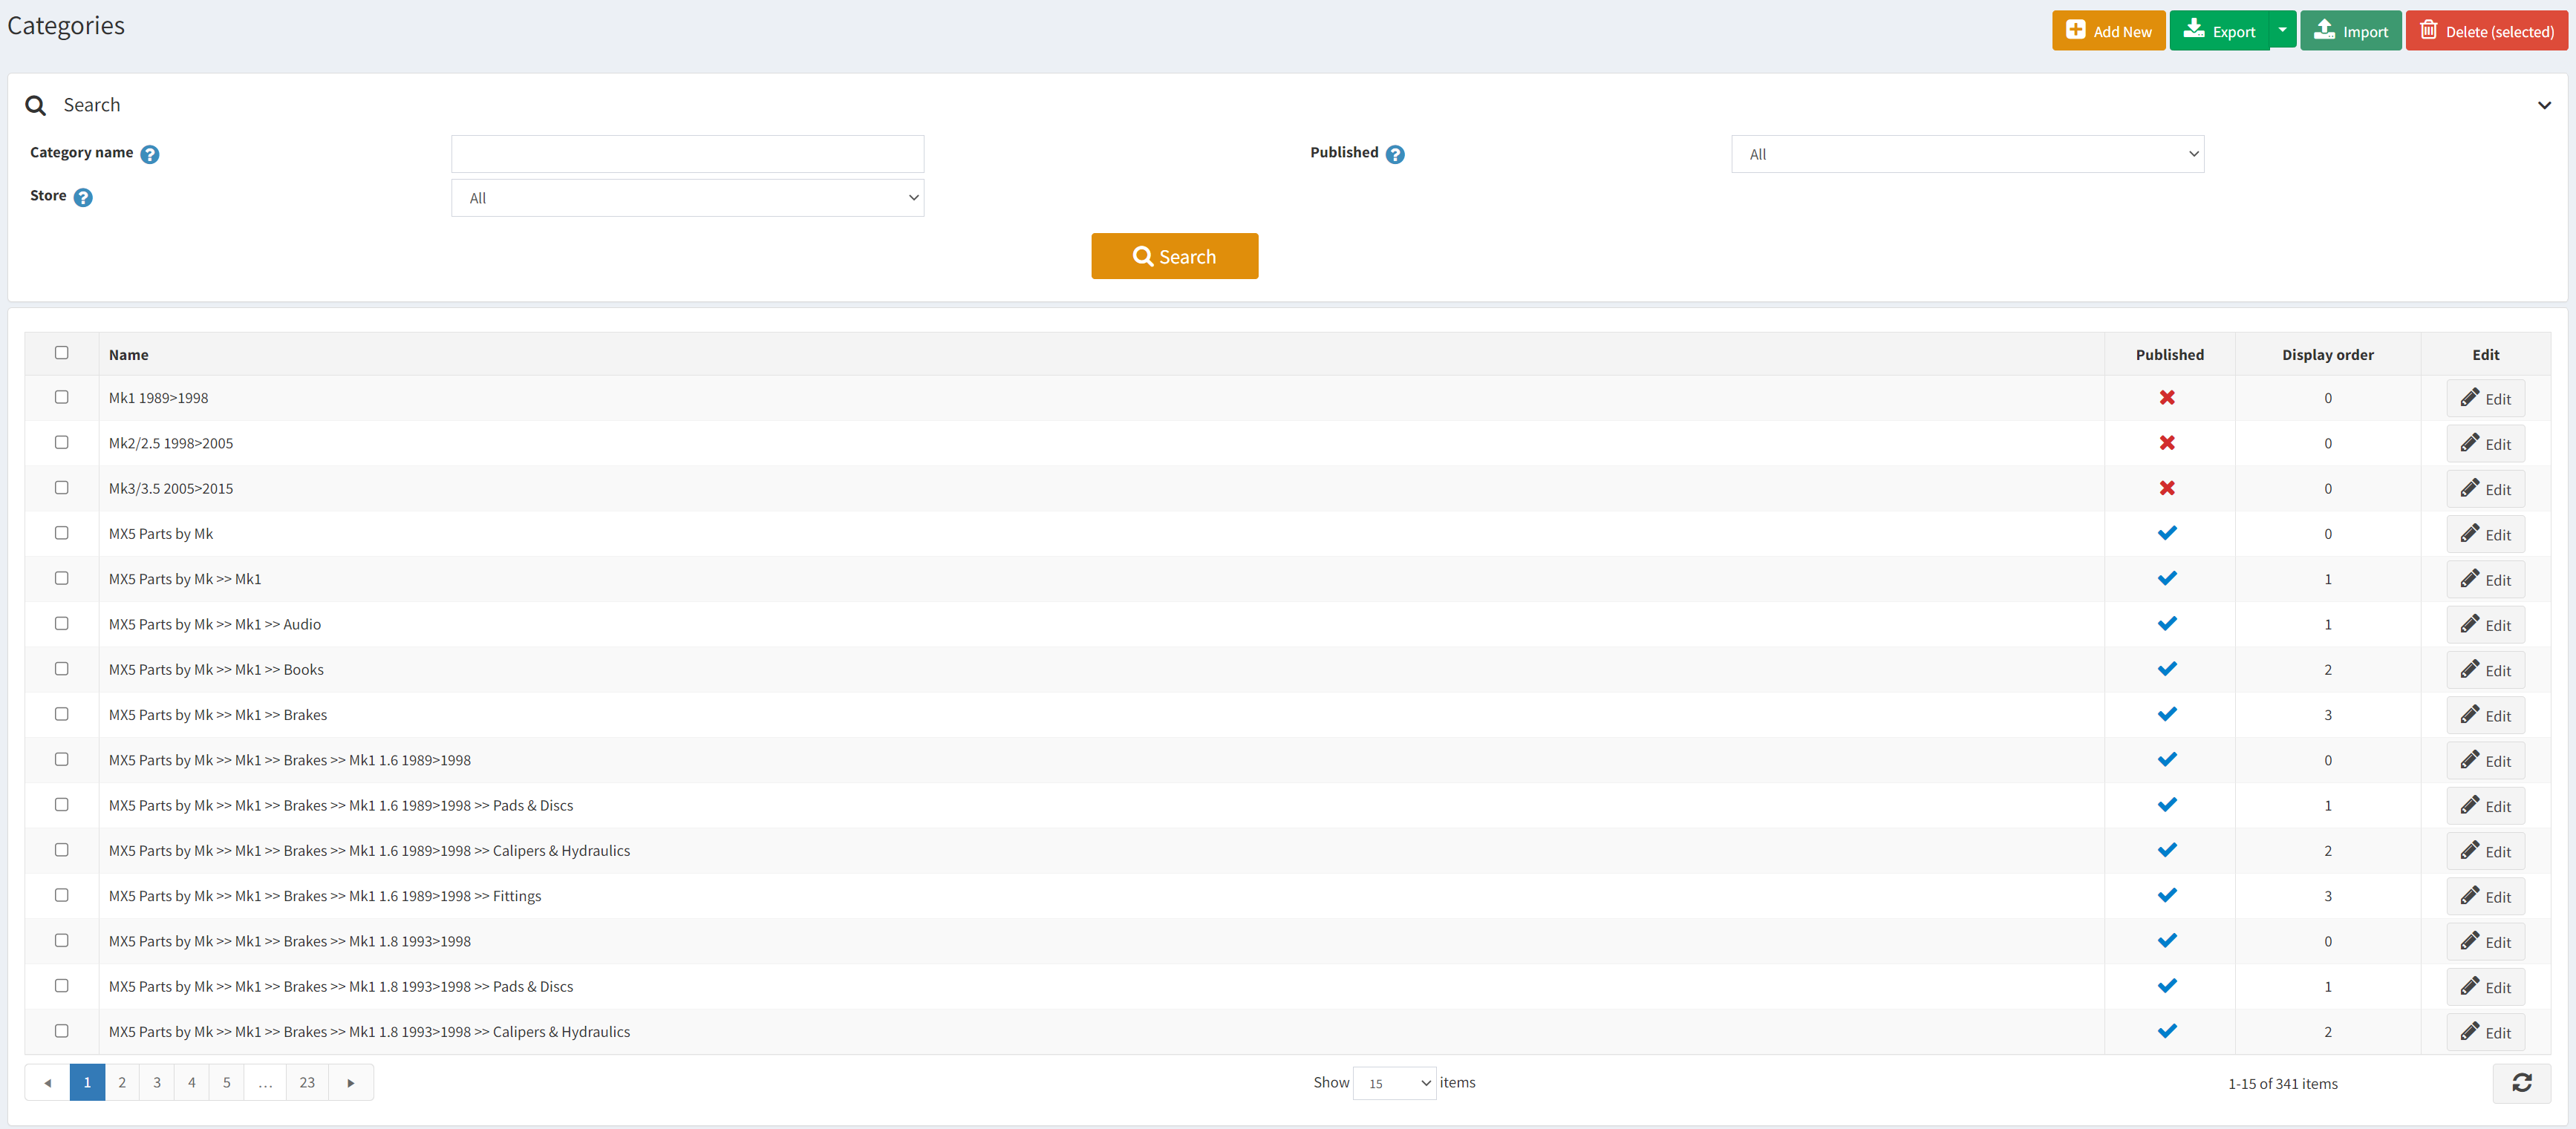Screen dimensions: 2576x1129
Task: Tick checkbox for MX5 Parts by Mk row
Action: tap(62, 533)
